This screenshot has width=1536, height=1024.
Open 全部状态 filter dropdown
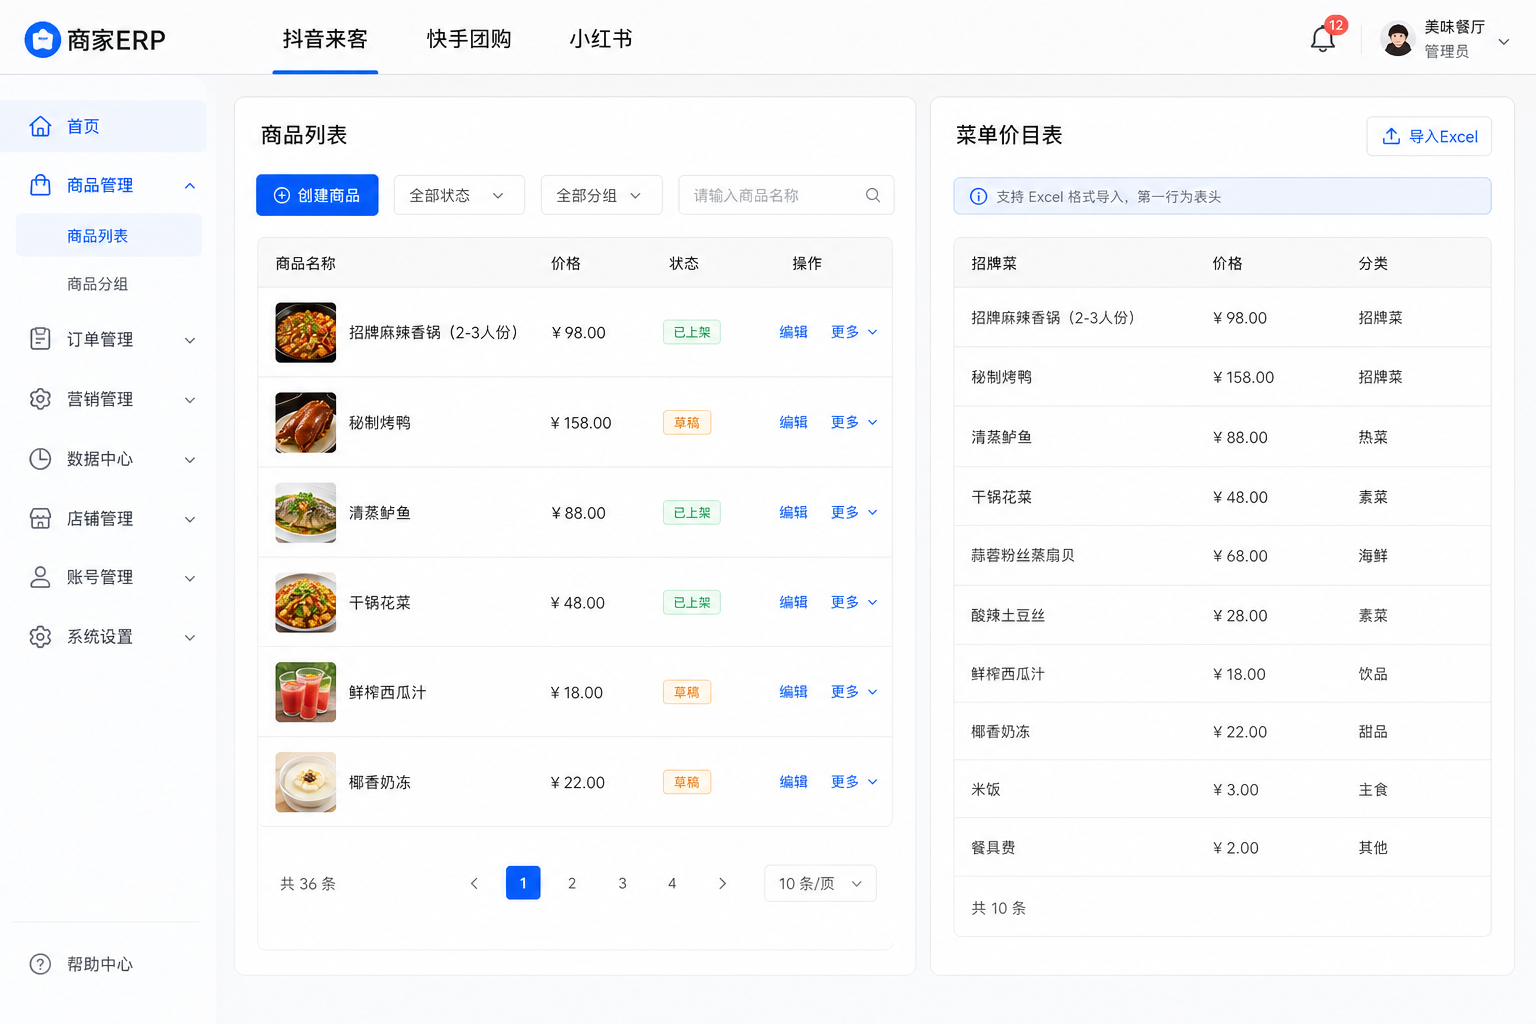coord(459,195)
